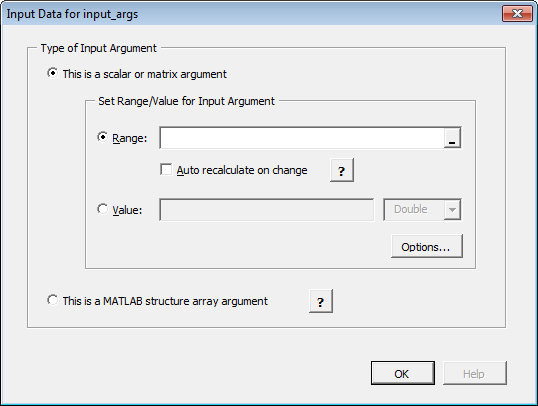Choose the Value radio button

point(103,209)
